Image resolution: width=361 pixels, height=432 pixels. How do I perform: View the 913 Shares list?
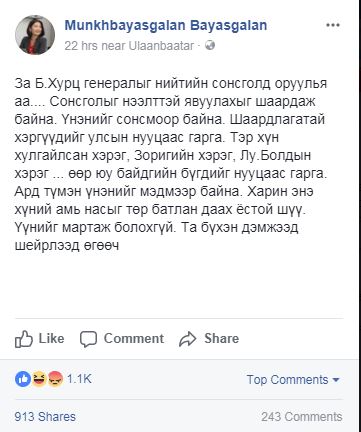[45, 417]
